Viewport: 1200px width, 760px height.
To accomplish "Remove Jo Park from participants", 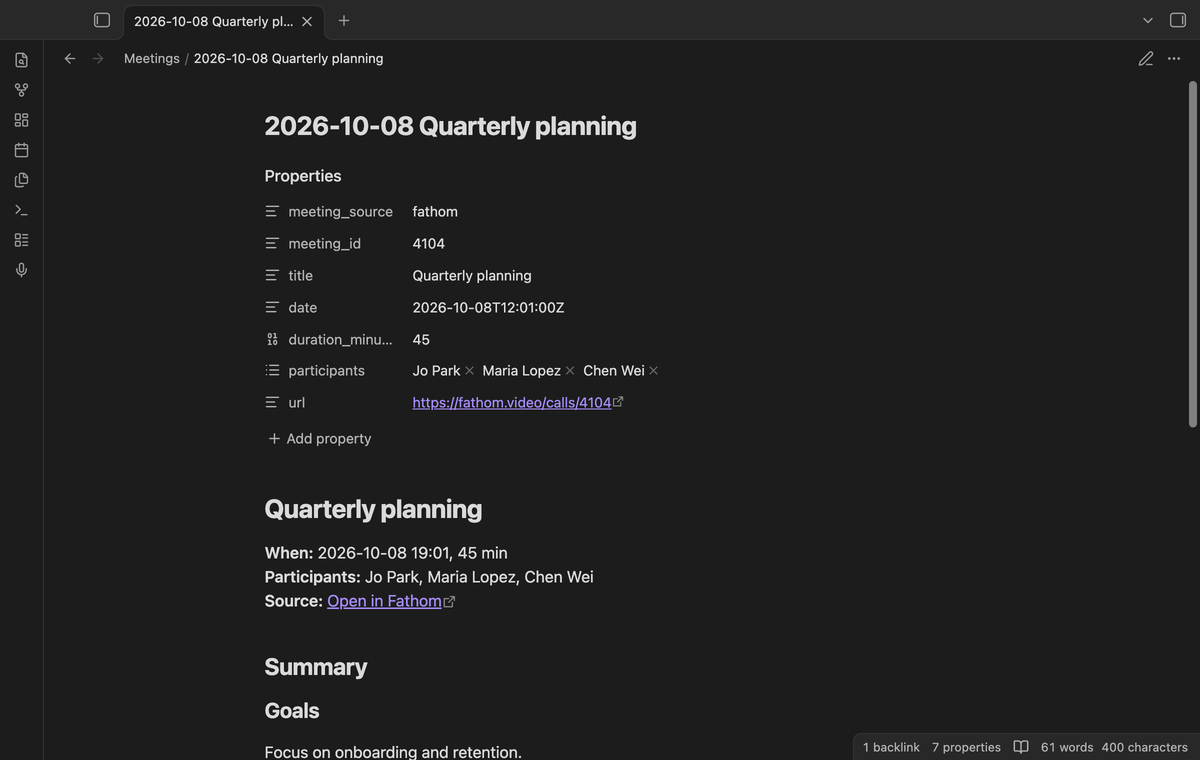I will point(469,371).
